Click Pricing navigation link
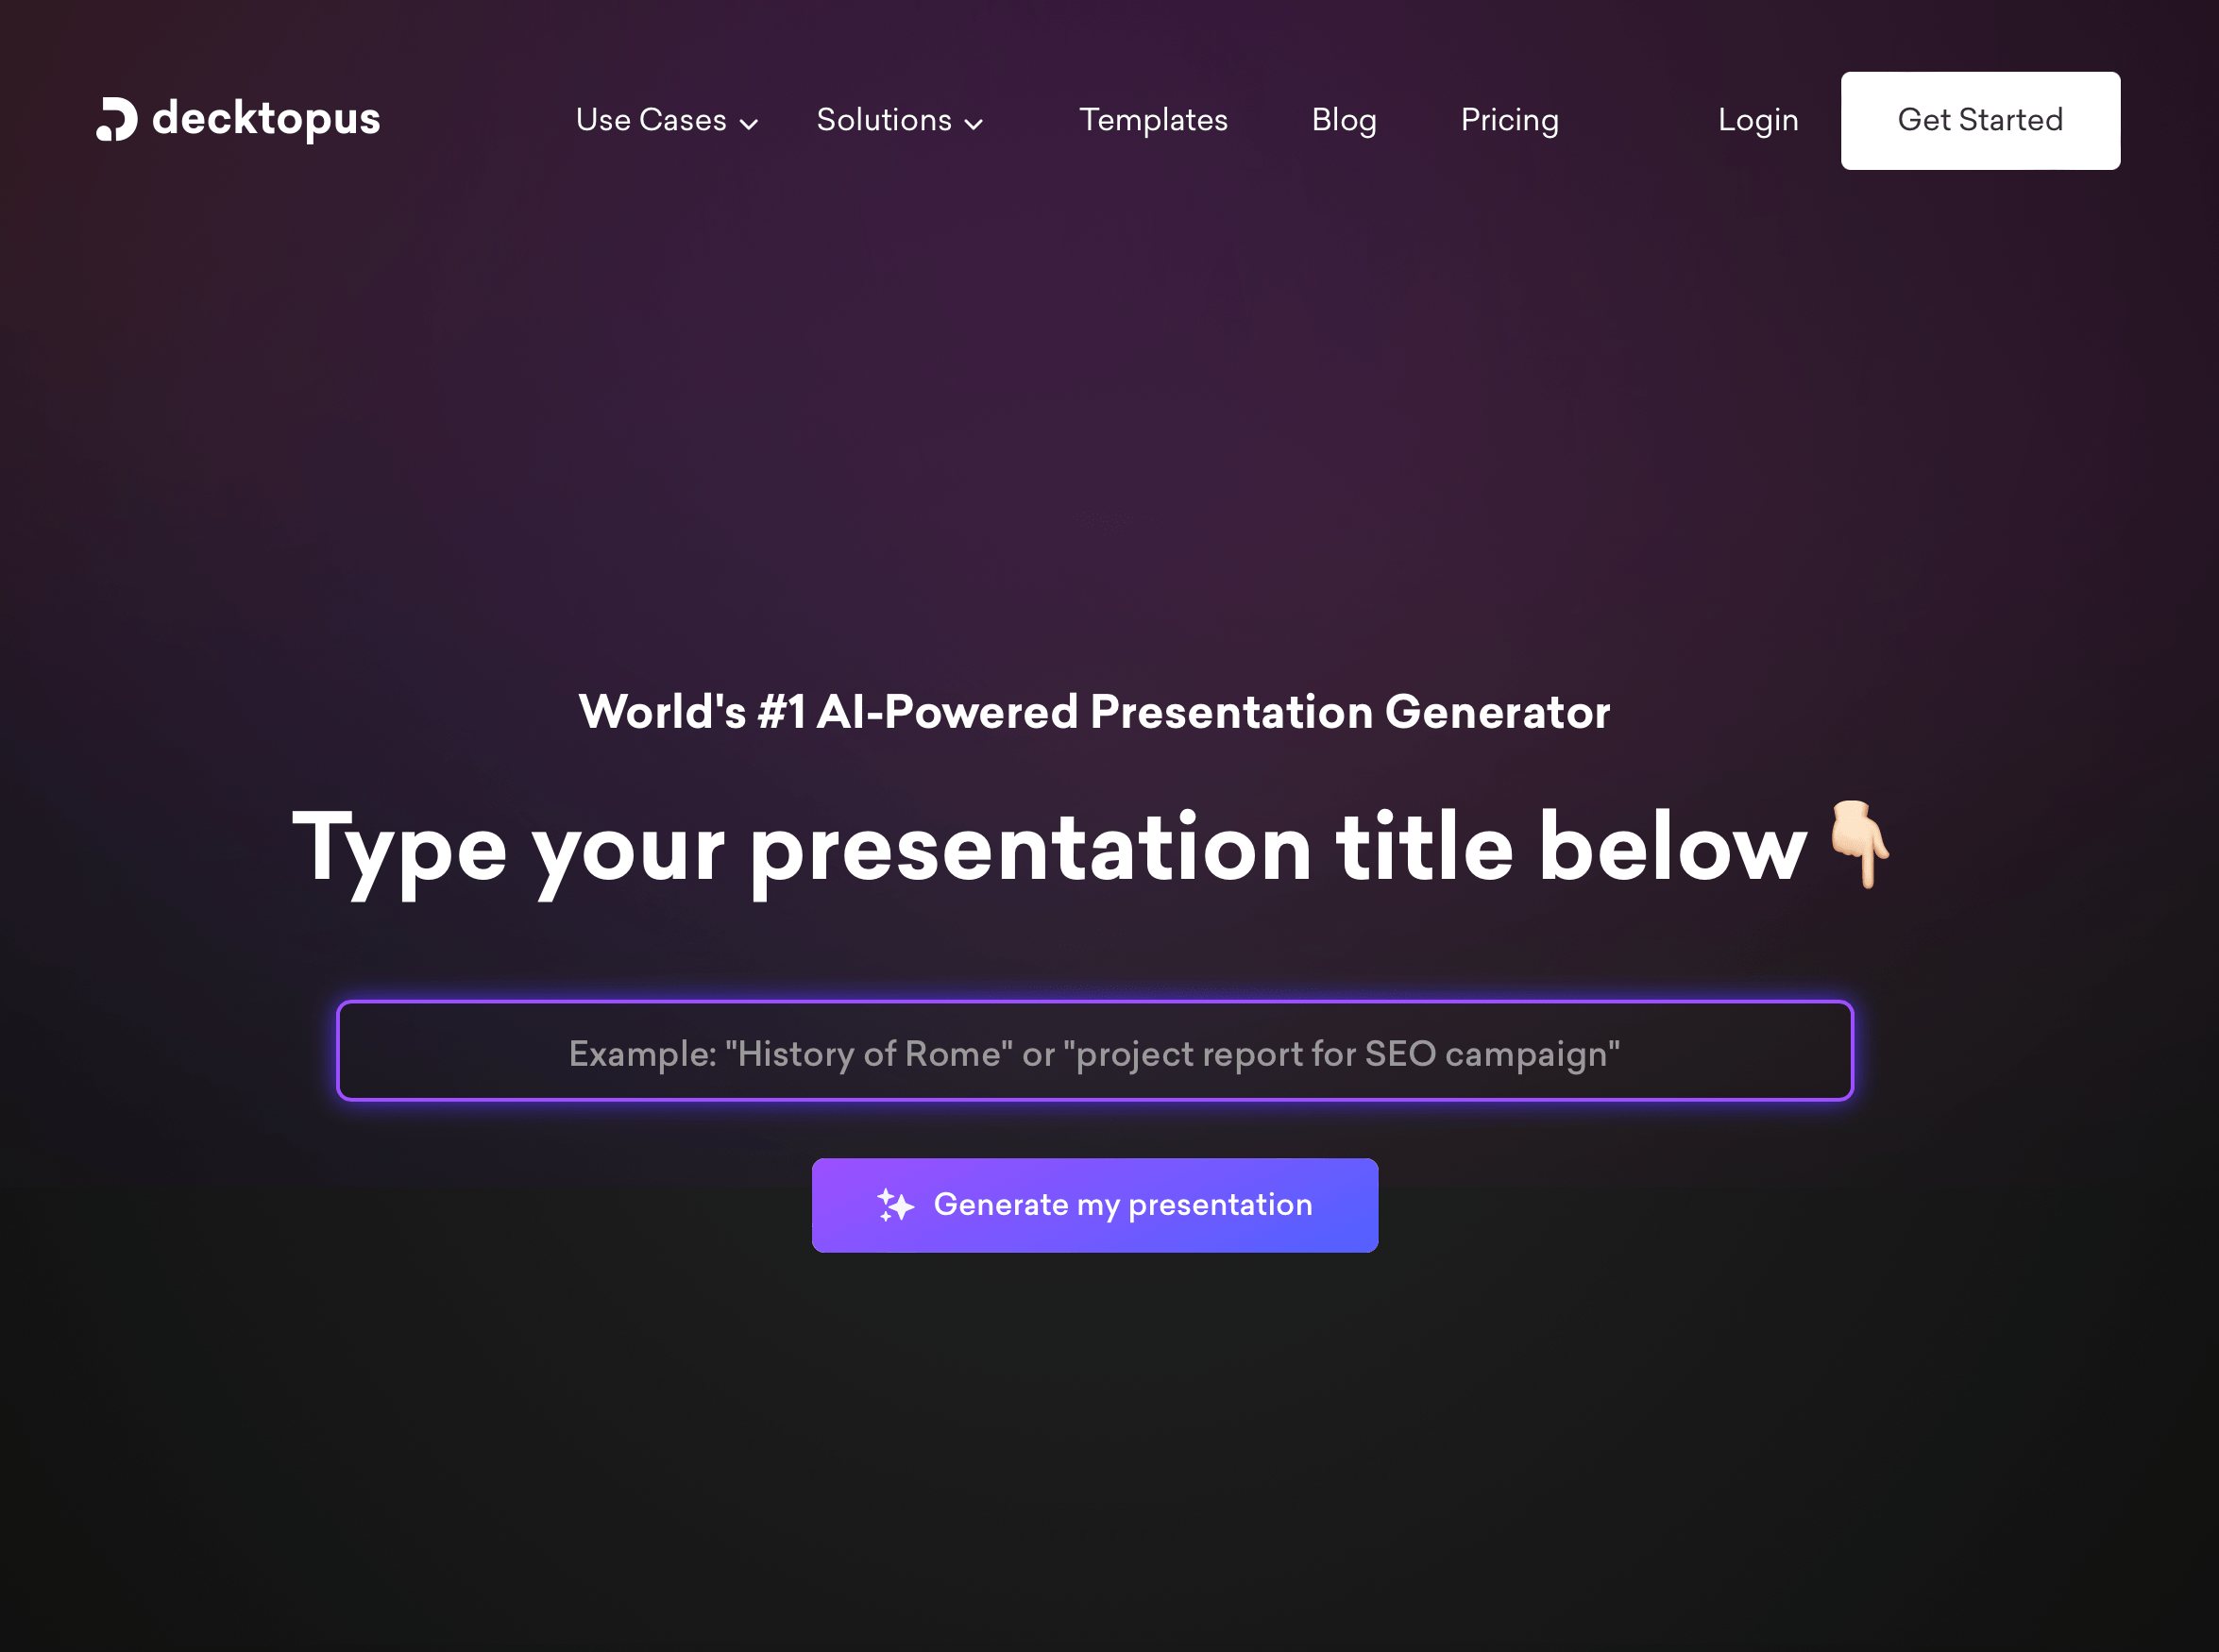 tap(1510, 120)
